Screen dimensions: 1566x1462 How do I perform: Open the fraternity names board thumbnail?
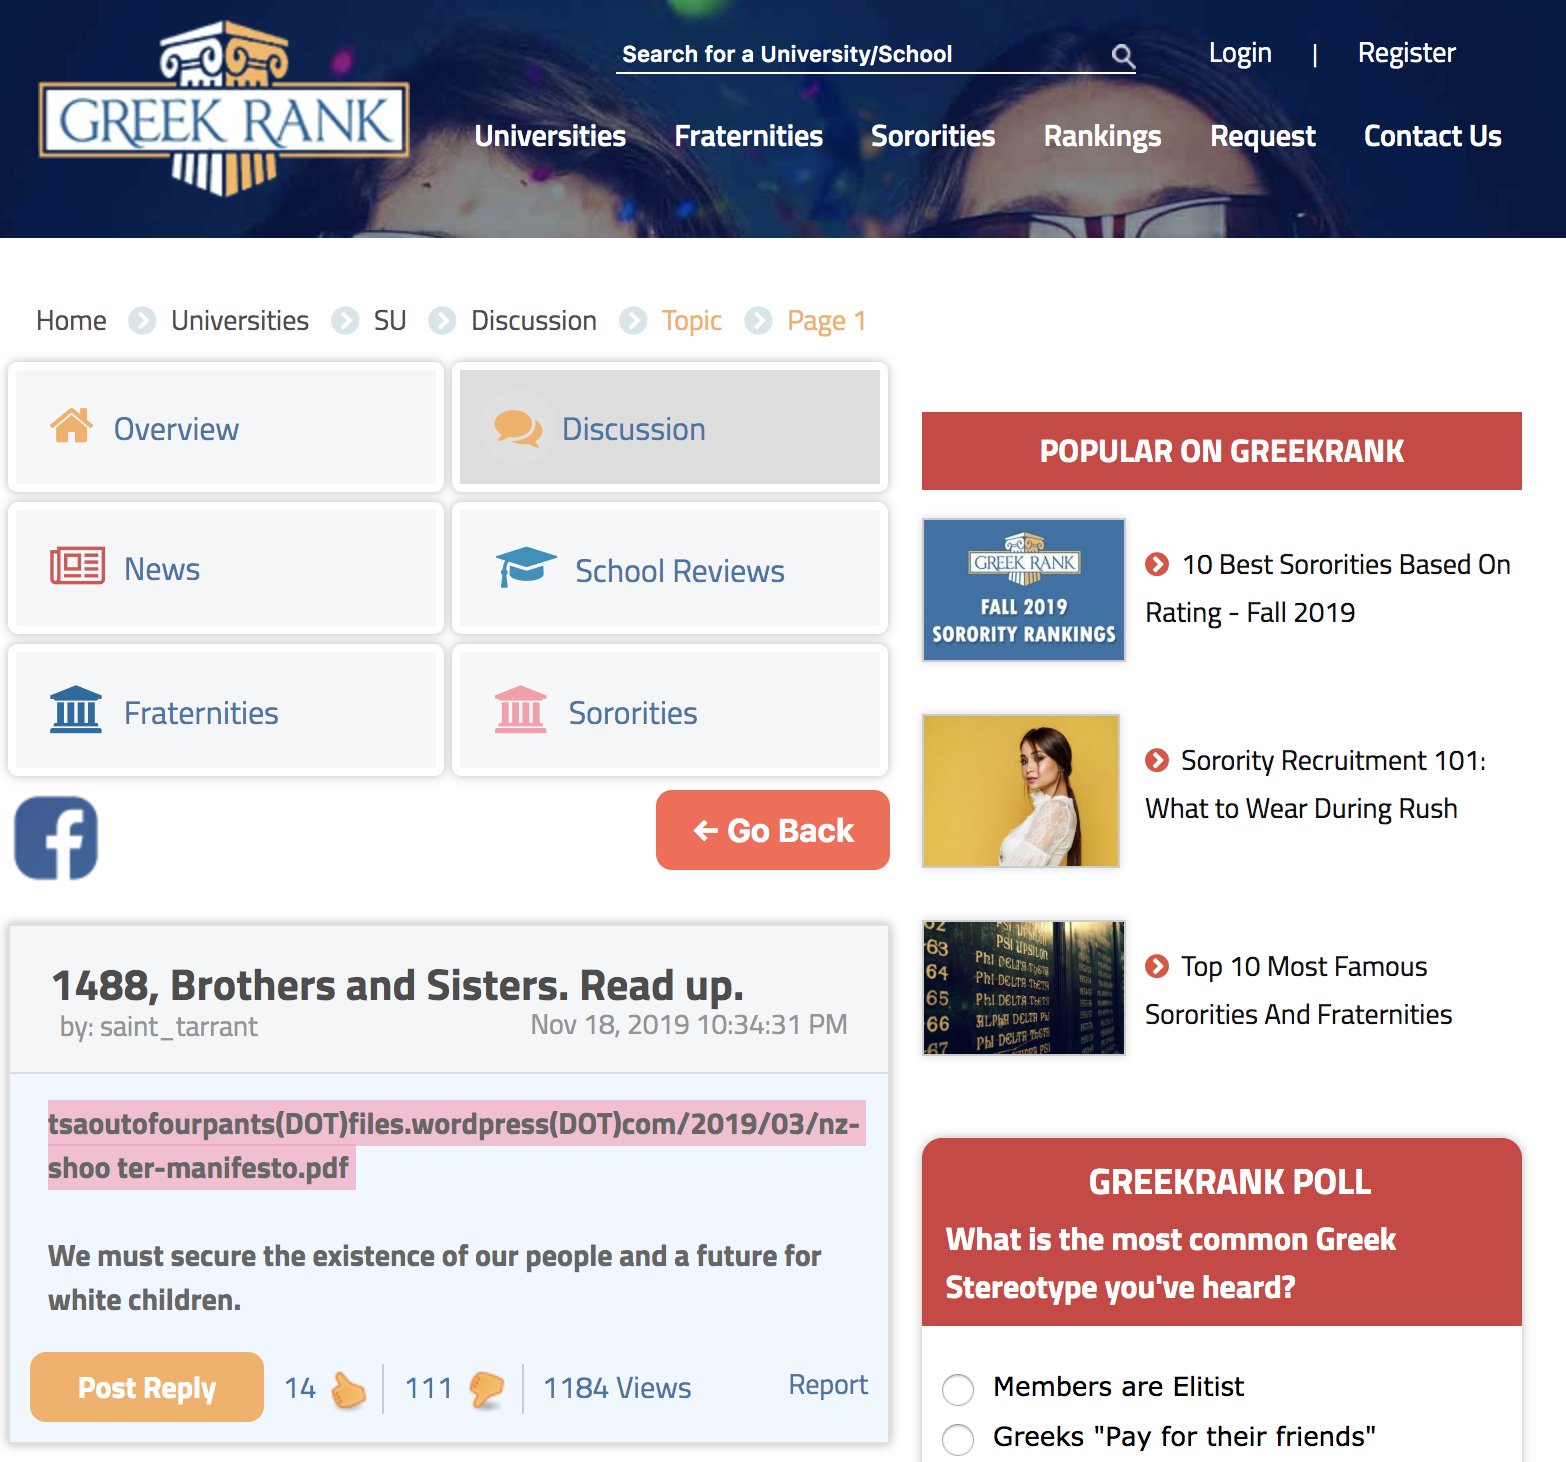(x=1023, y=988)
